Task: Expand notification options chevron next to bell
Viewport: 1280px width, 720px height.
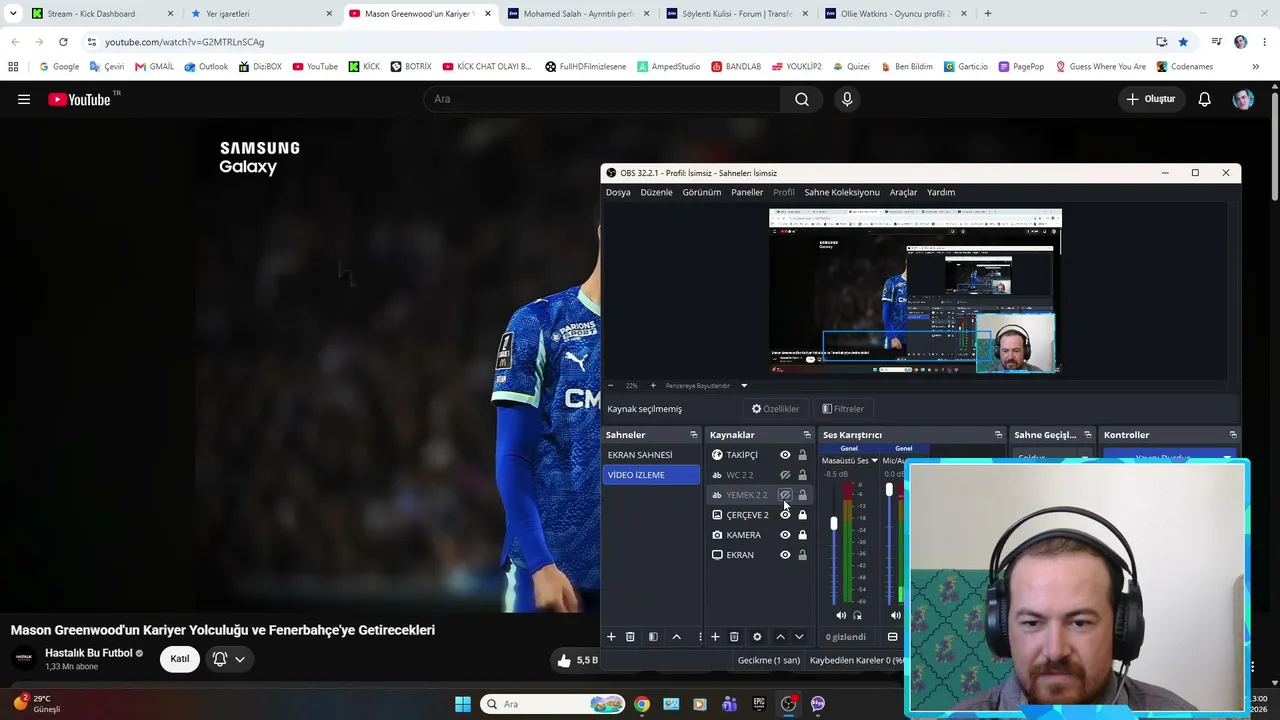Action: [x=240, y=659]
